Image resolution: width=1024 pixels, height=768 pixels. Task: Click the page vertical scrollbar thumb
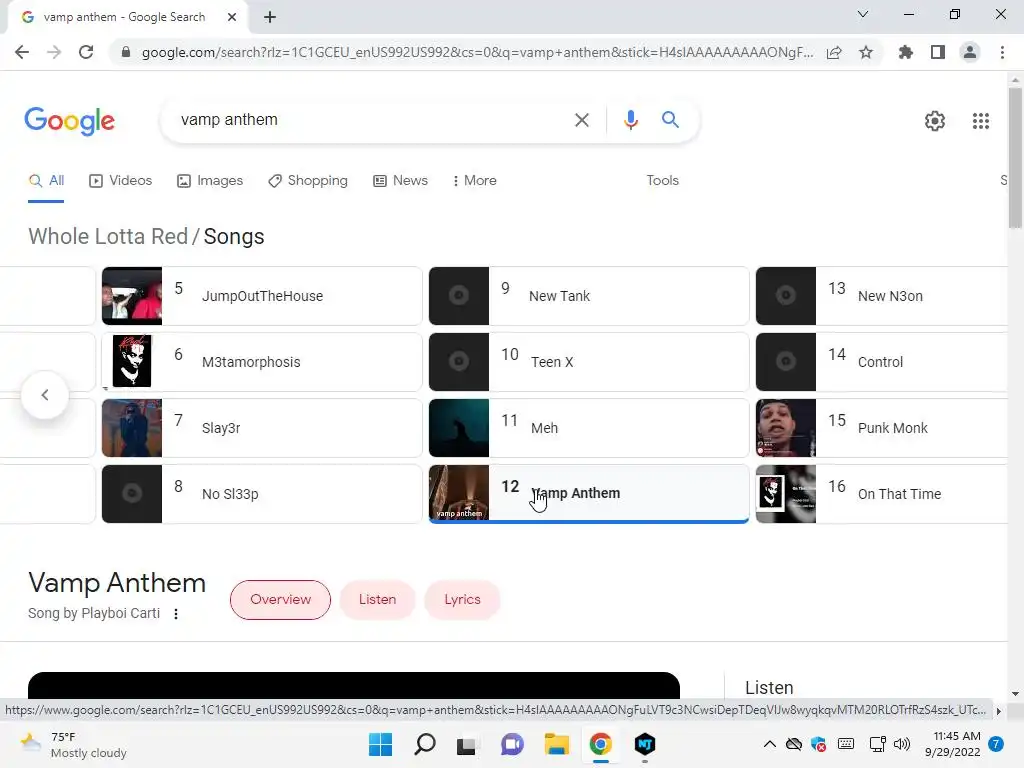pos(1015,157)
